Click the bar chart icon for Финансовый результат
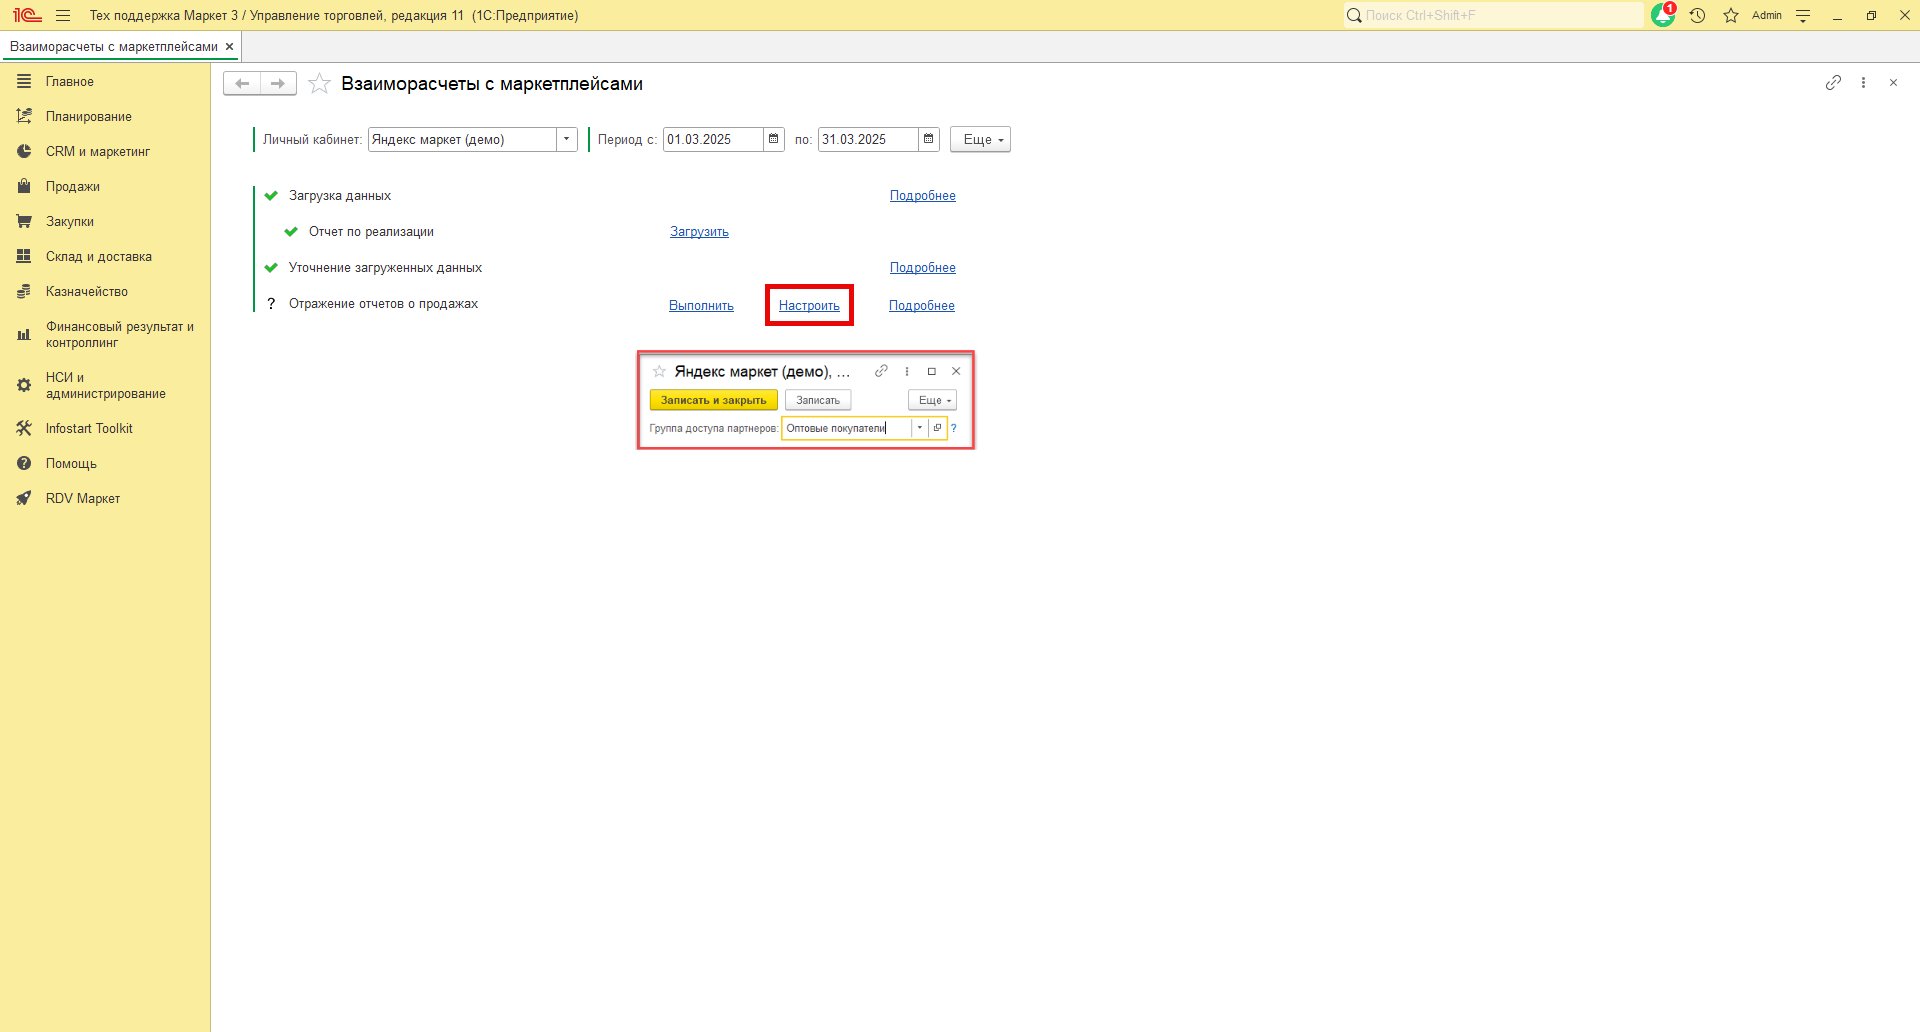This screenshot has height=1032, width=1920. click(24, 334)
